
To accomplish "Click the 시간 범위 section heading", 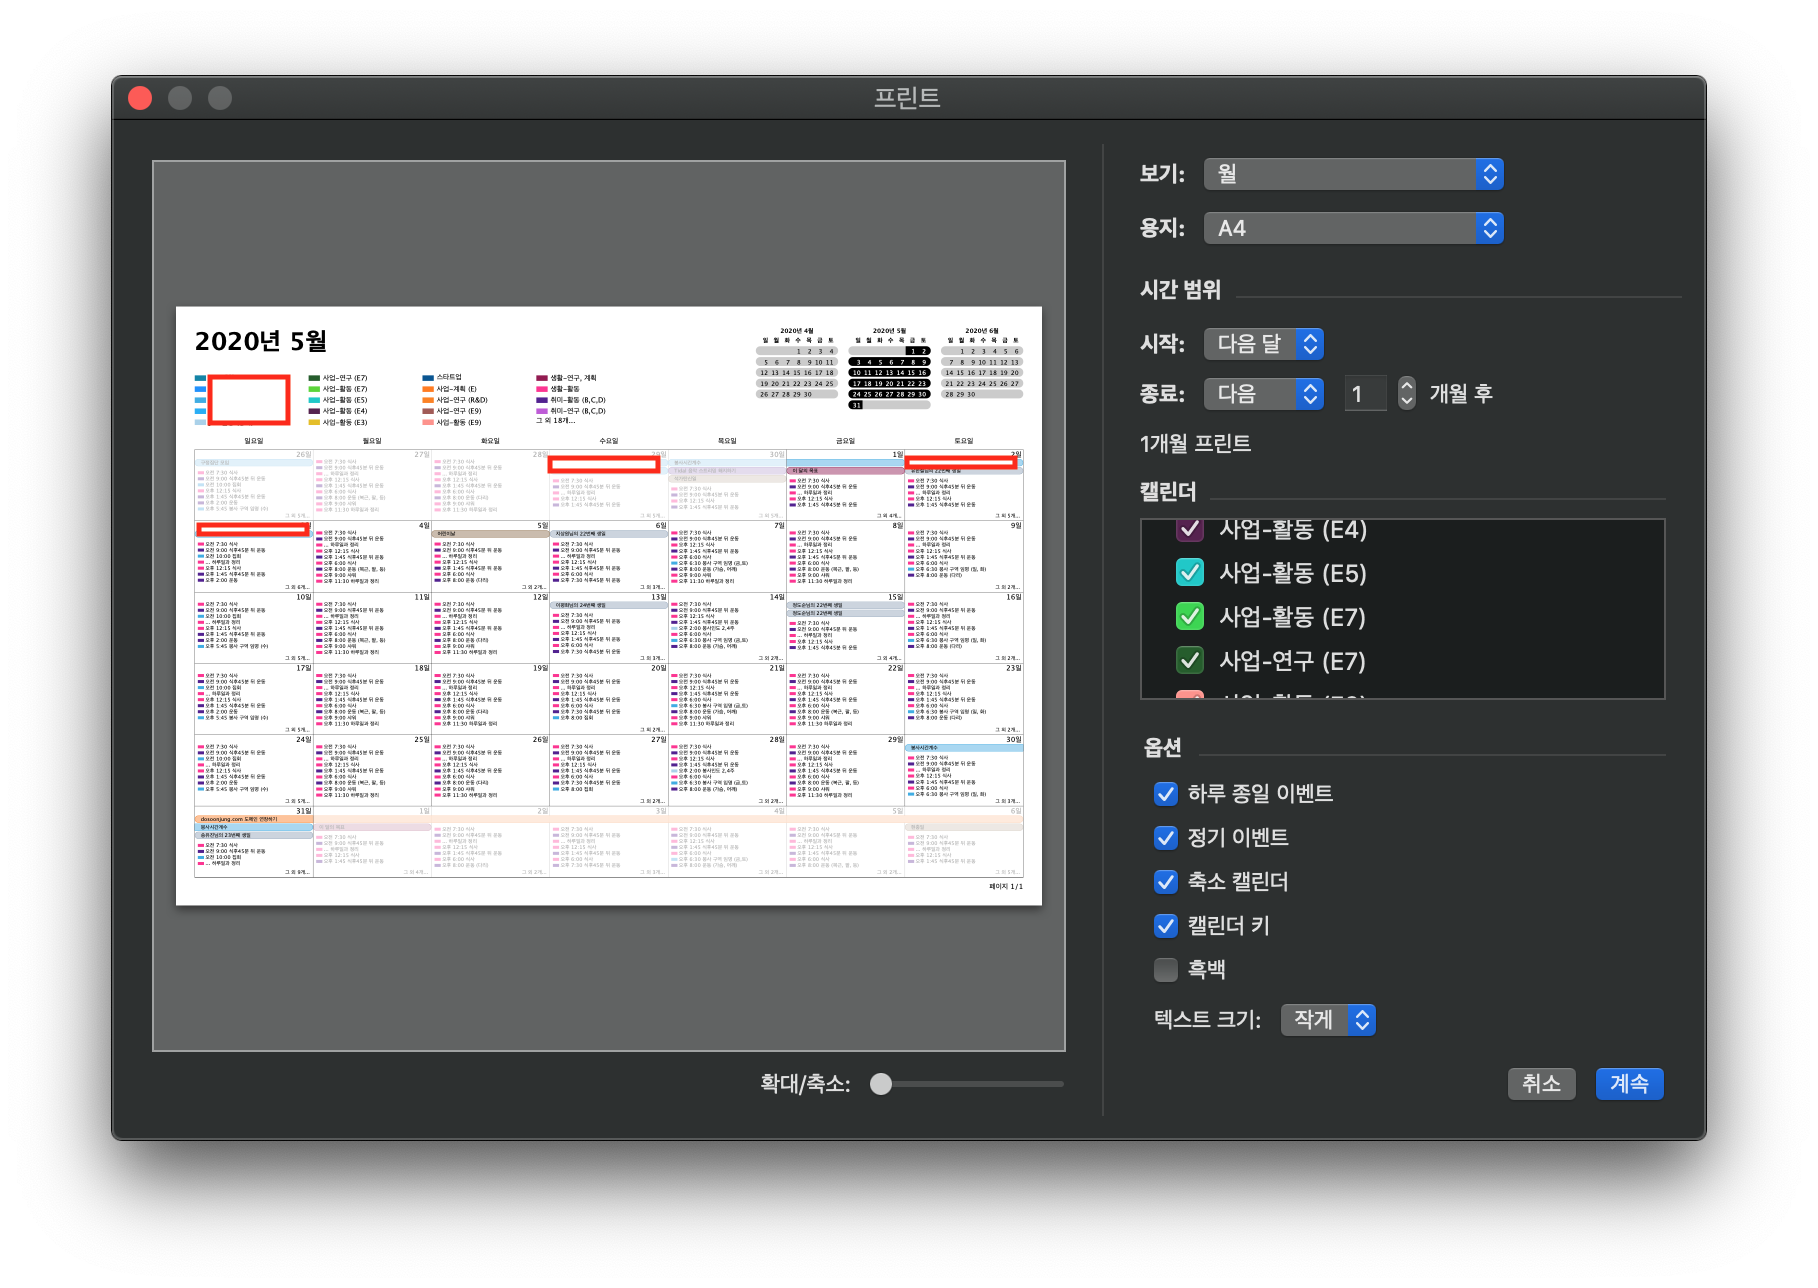I will point(1180,290).
